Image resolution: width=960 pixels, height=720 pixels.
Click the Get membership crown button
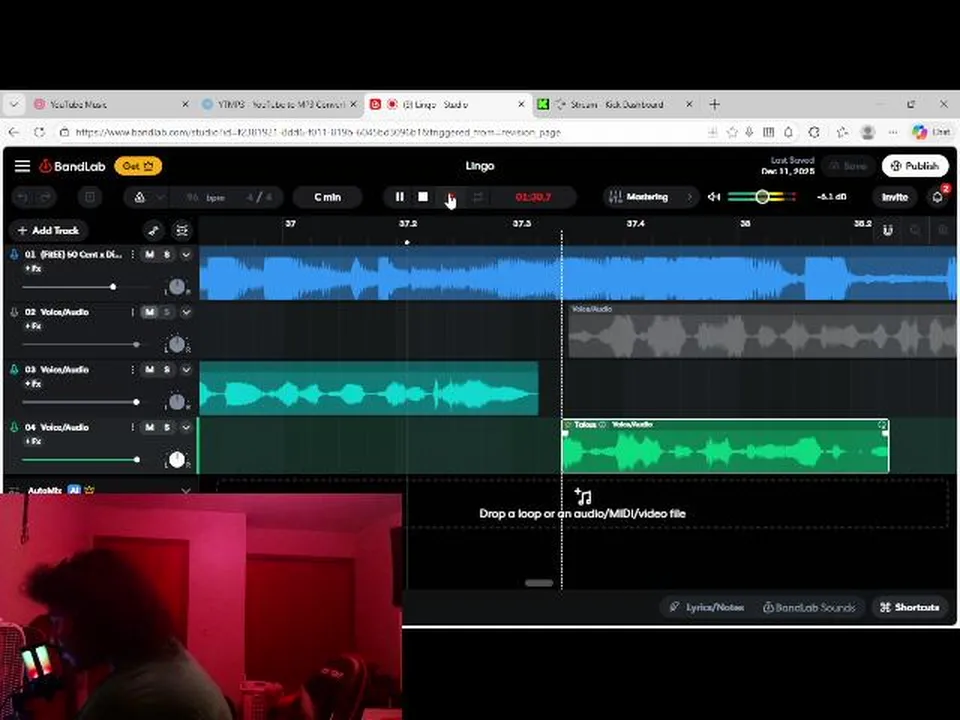point(138,166)
